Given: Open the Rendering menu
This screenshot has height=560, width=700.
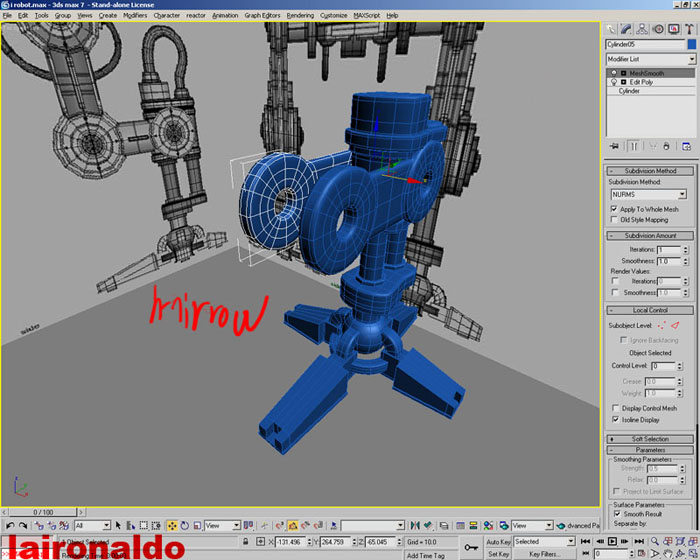Looking at the screenshot, I should tap(300, 16).
